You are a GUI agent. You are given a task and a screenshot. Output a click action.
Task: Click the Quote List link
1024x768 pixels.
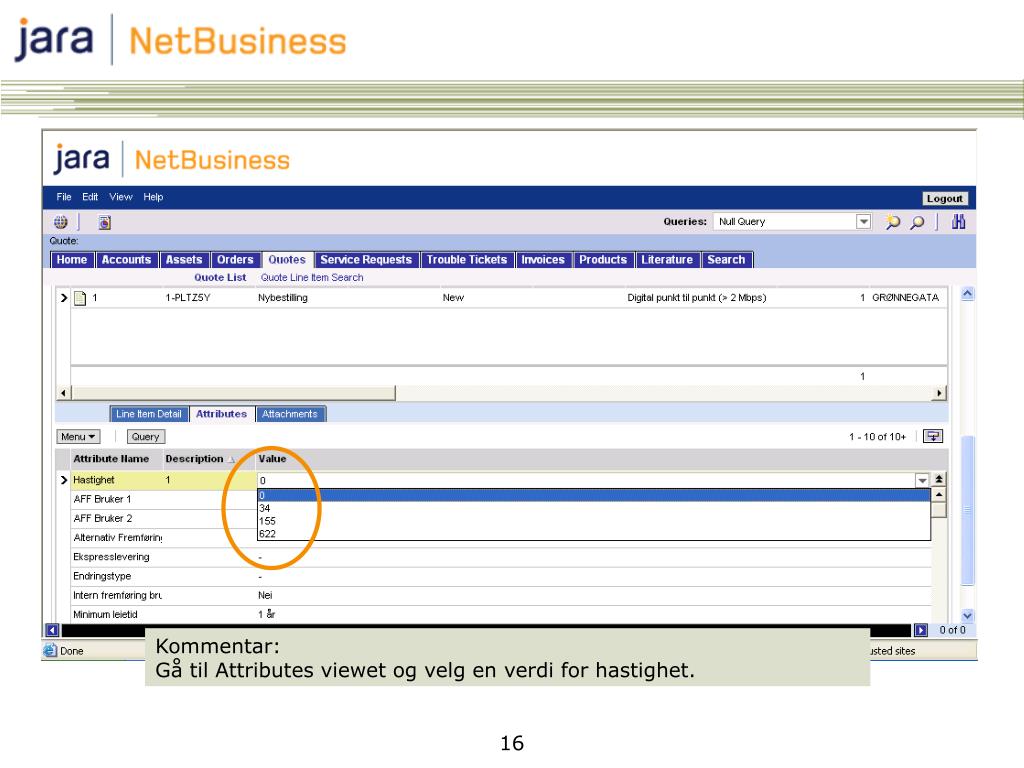pyautogui.click(x=220, y=278)
